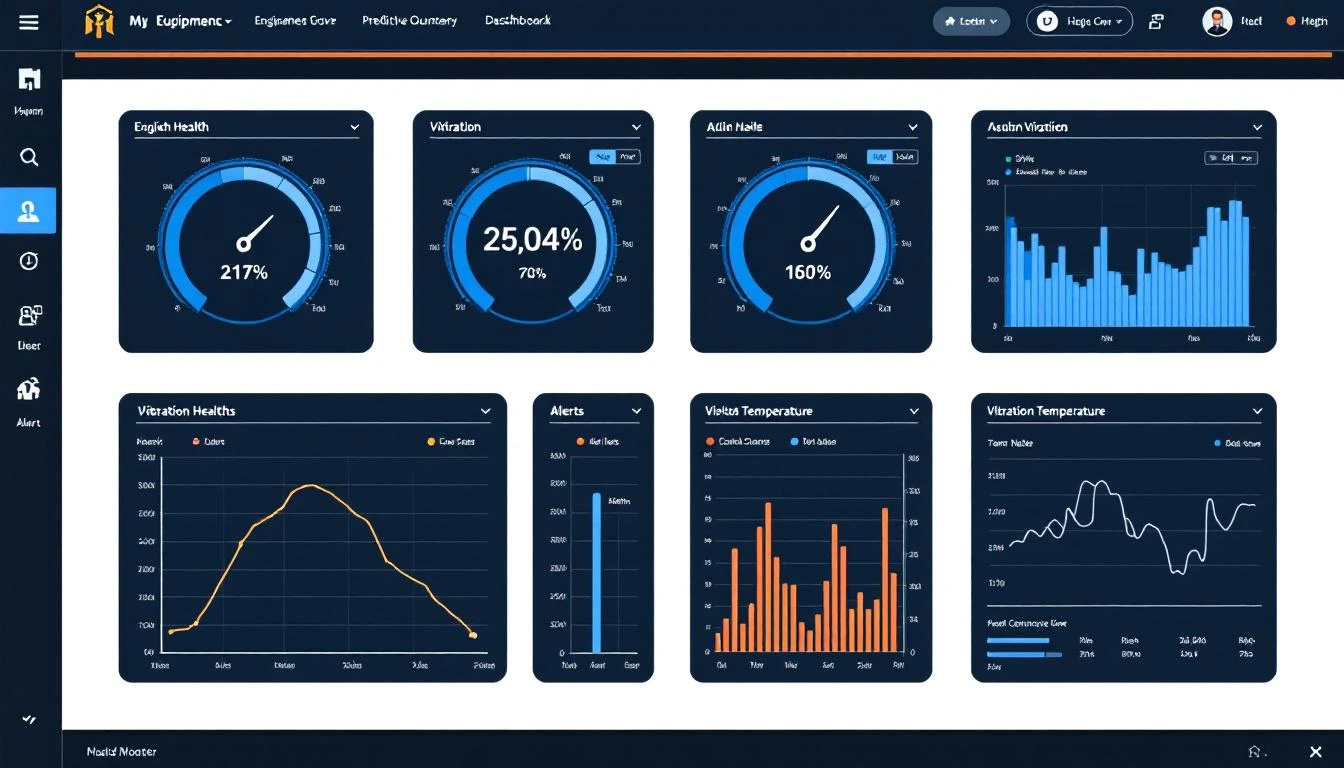1344x768 pixels.
Task: Open the notifications icon near the profile avatar
Action: coord(1156,20)
